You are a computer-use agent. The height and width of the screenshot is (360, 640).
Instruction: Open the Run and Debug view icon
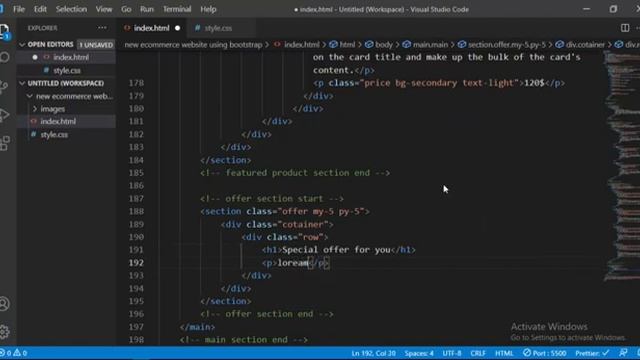(x=4, y=115)
